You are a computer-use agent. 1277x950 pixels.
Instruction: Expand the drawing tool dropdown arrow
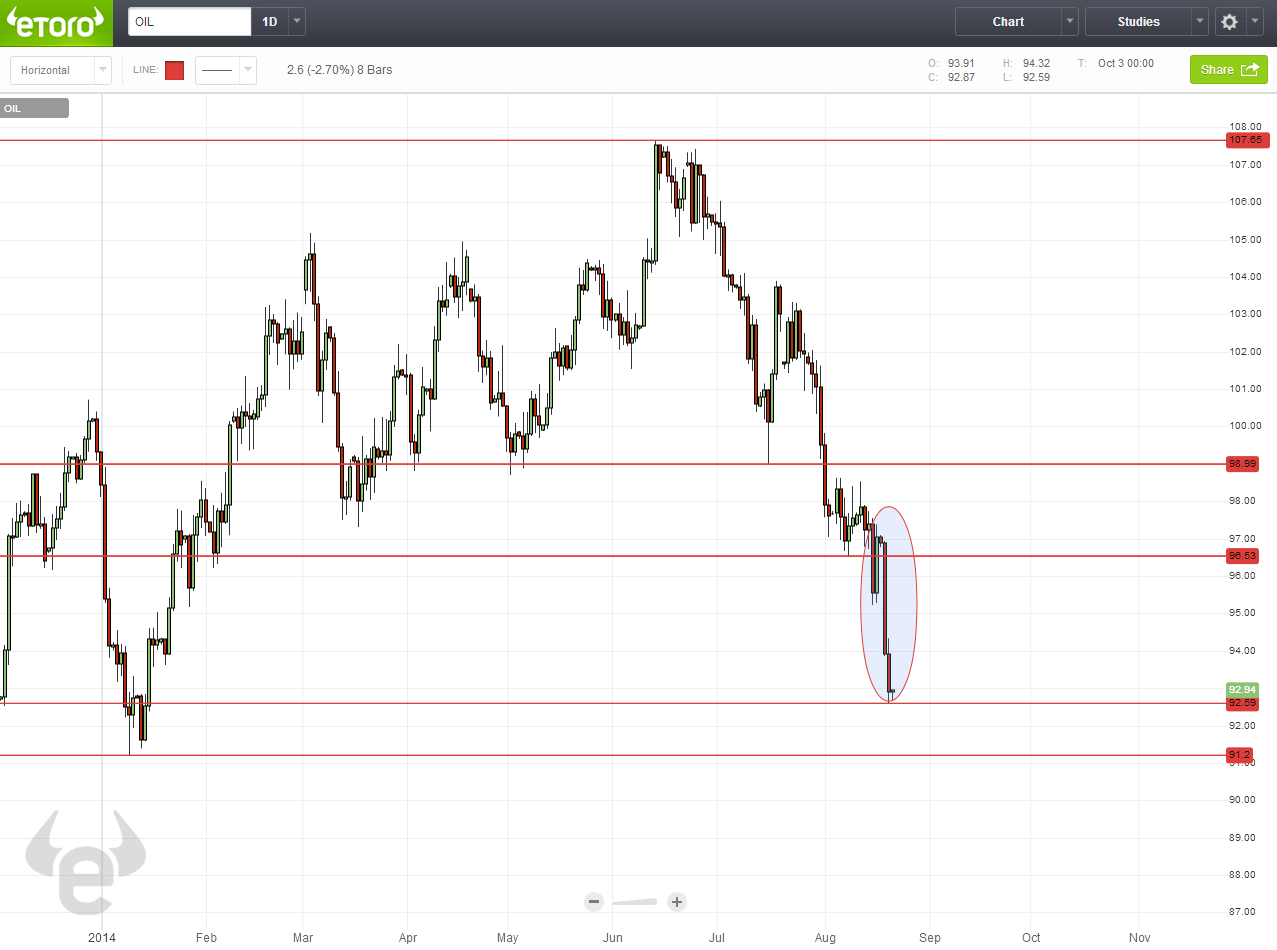[103, 71]
